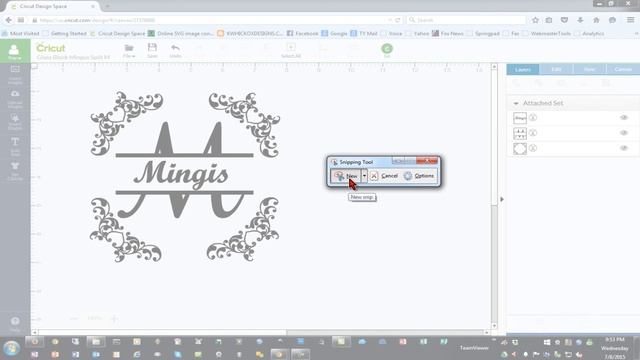
Task: Open the Most Visited bookmarks folder
Action: 21,33
